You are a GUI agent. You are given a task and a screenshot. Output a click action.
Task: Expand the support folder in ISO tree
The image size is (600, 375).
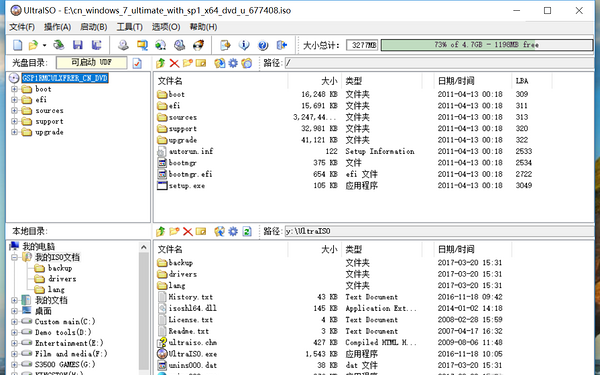tap(14, 121)
